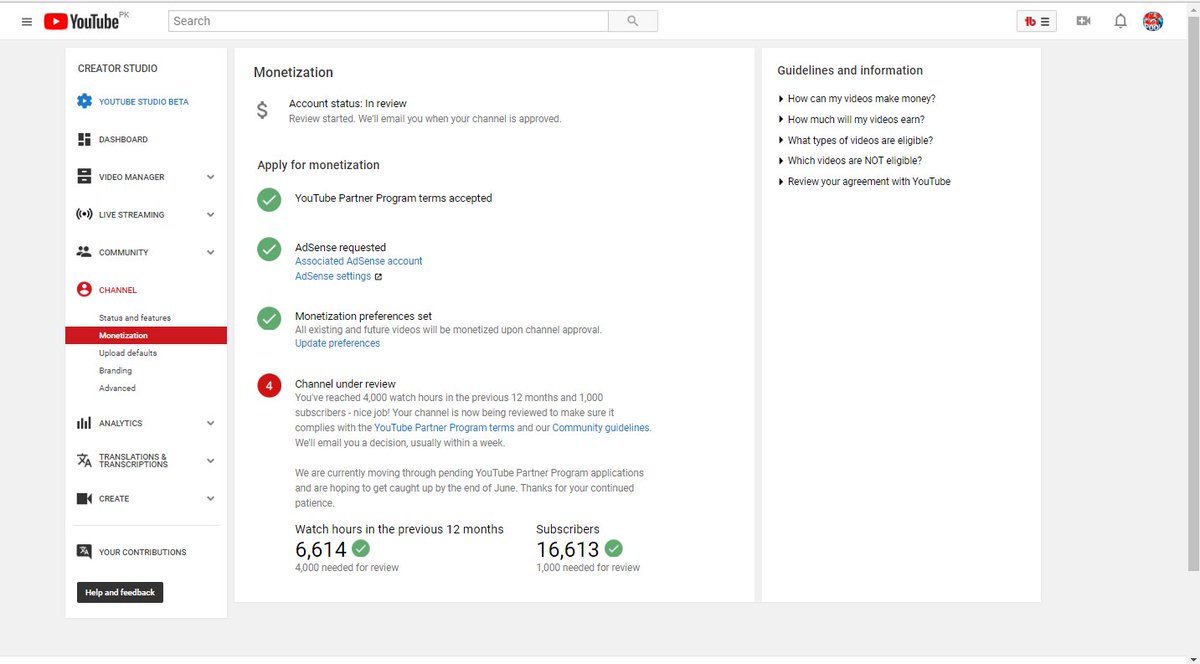This screenshot has width=1200, height=664.
Task: Click the Community people icon
Action: [84, 252]
